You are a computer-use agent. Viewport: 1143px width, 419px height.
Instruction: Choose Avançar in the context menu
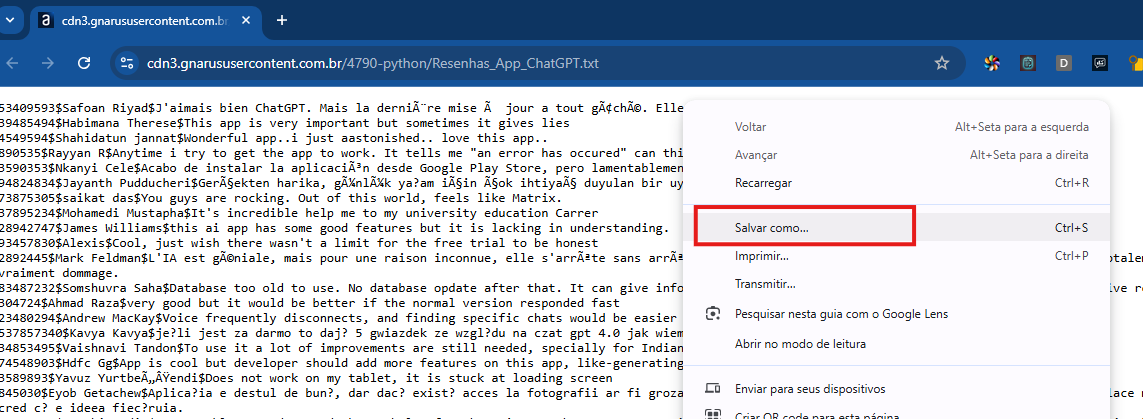click(897, 155)
